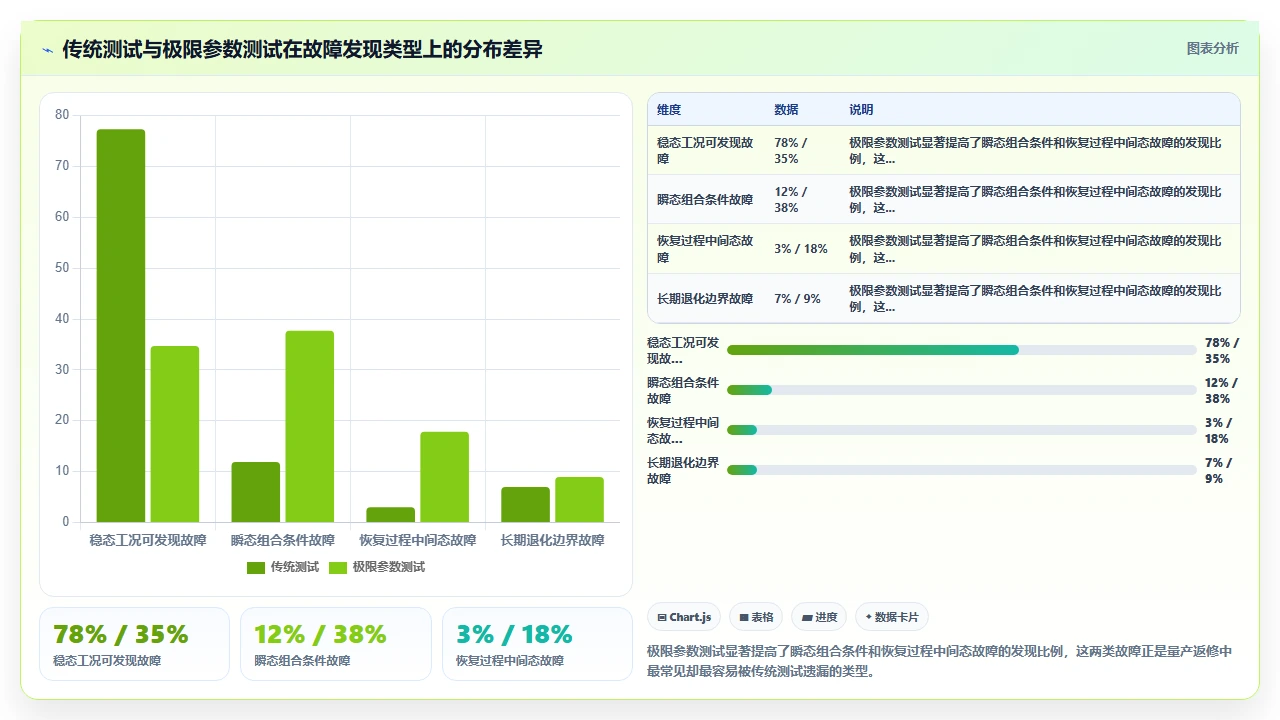Viewport: 1280px width, 720px height.
Task: Toggle the 极限参数测试 legend color box
Action: 338,567
